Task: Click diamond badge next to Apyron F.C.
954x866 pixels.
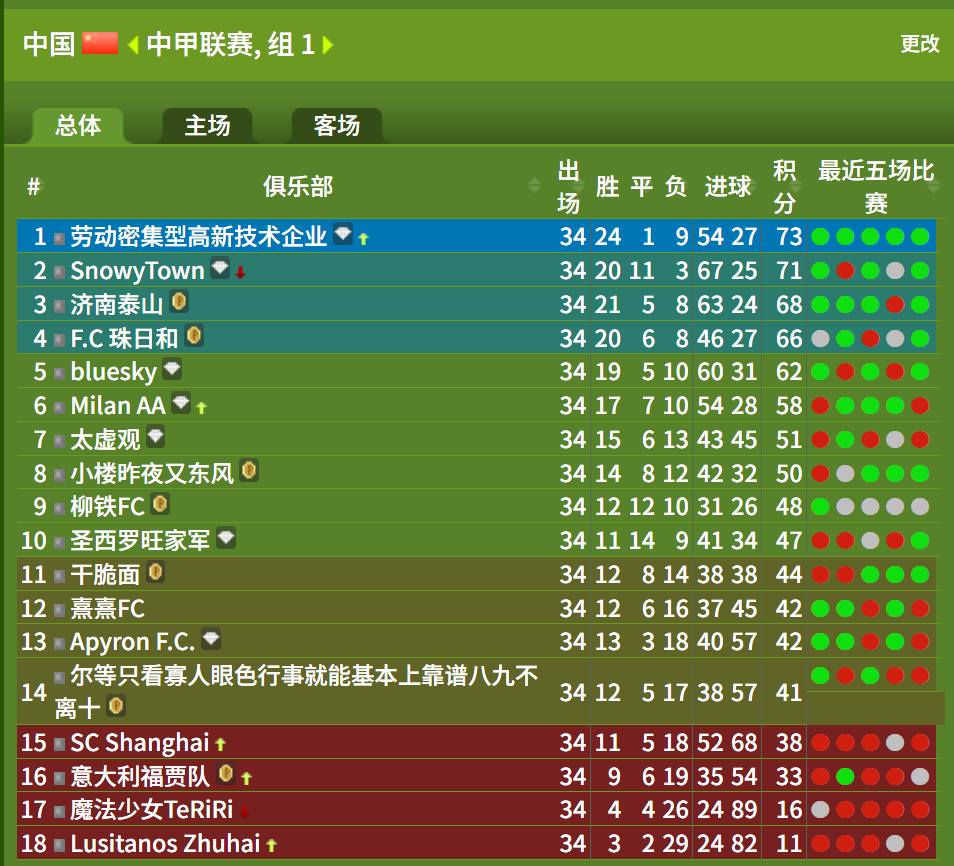Action: [211, 639]
